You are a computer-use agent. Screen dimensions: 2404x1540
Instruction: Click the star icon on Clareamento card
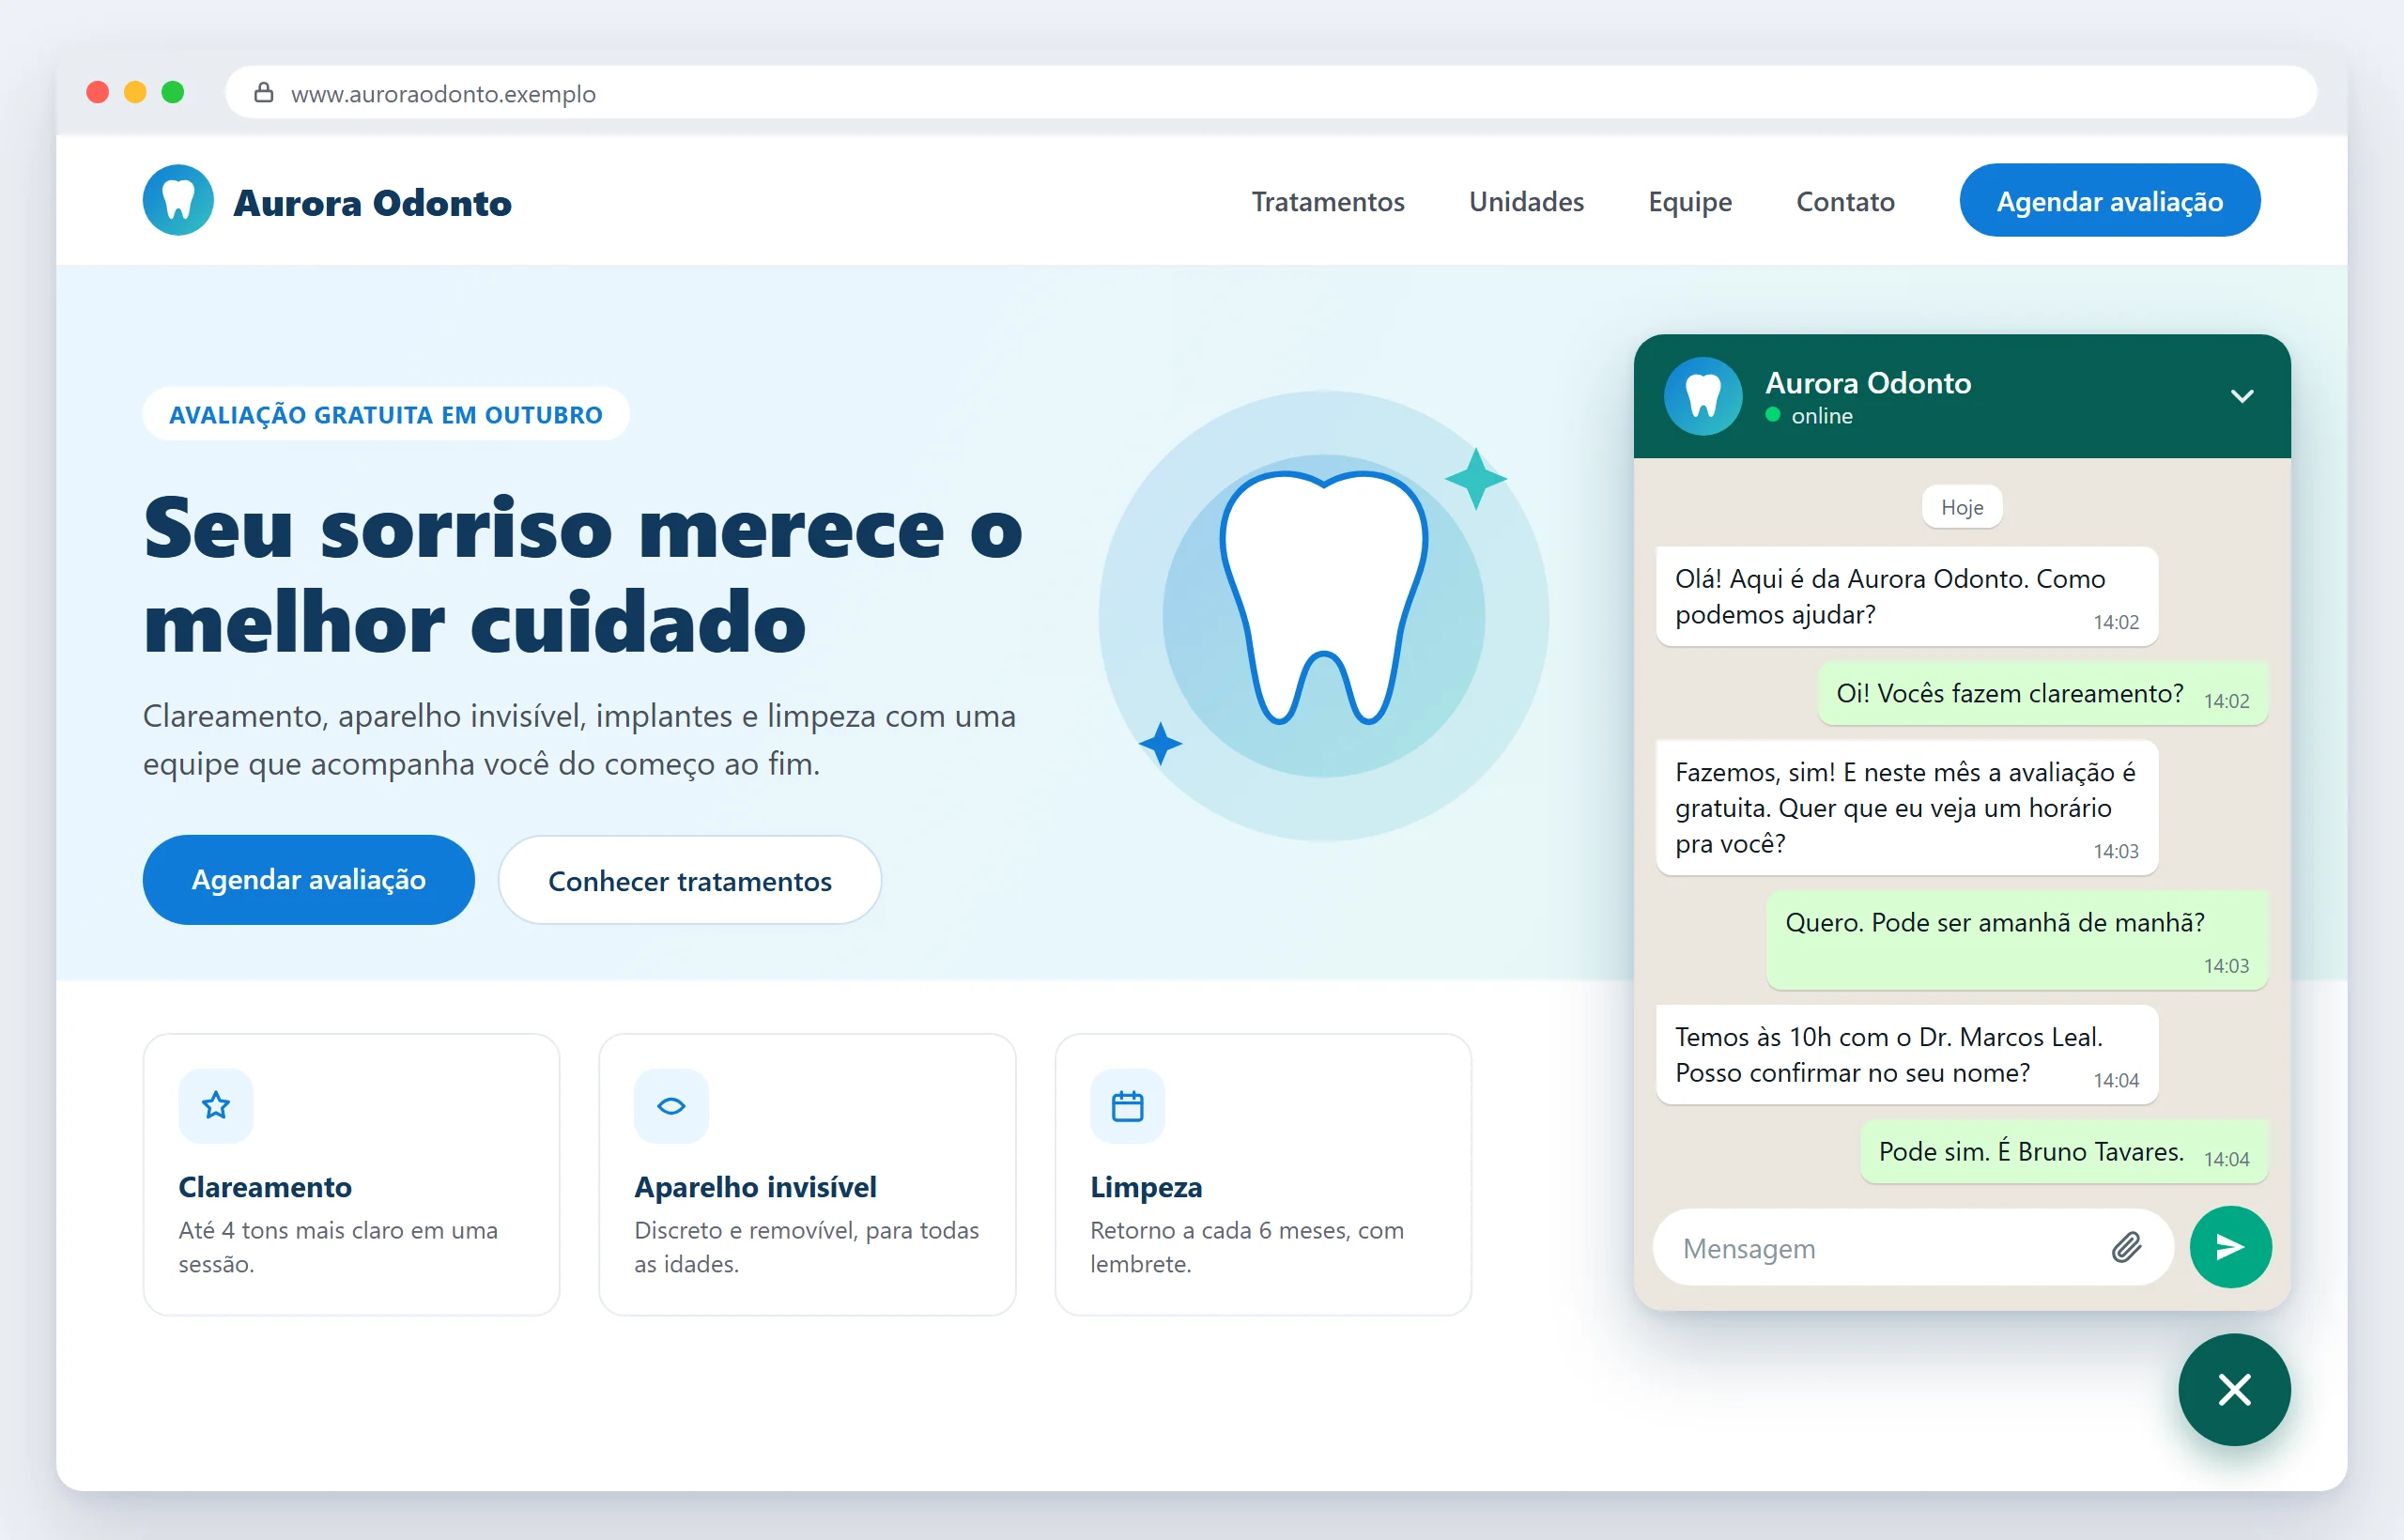tap(216, 1106)
